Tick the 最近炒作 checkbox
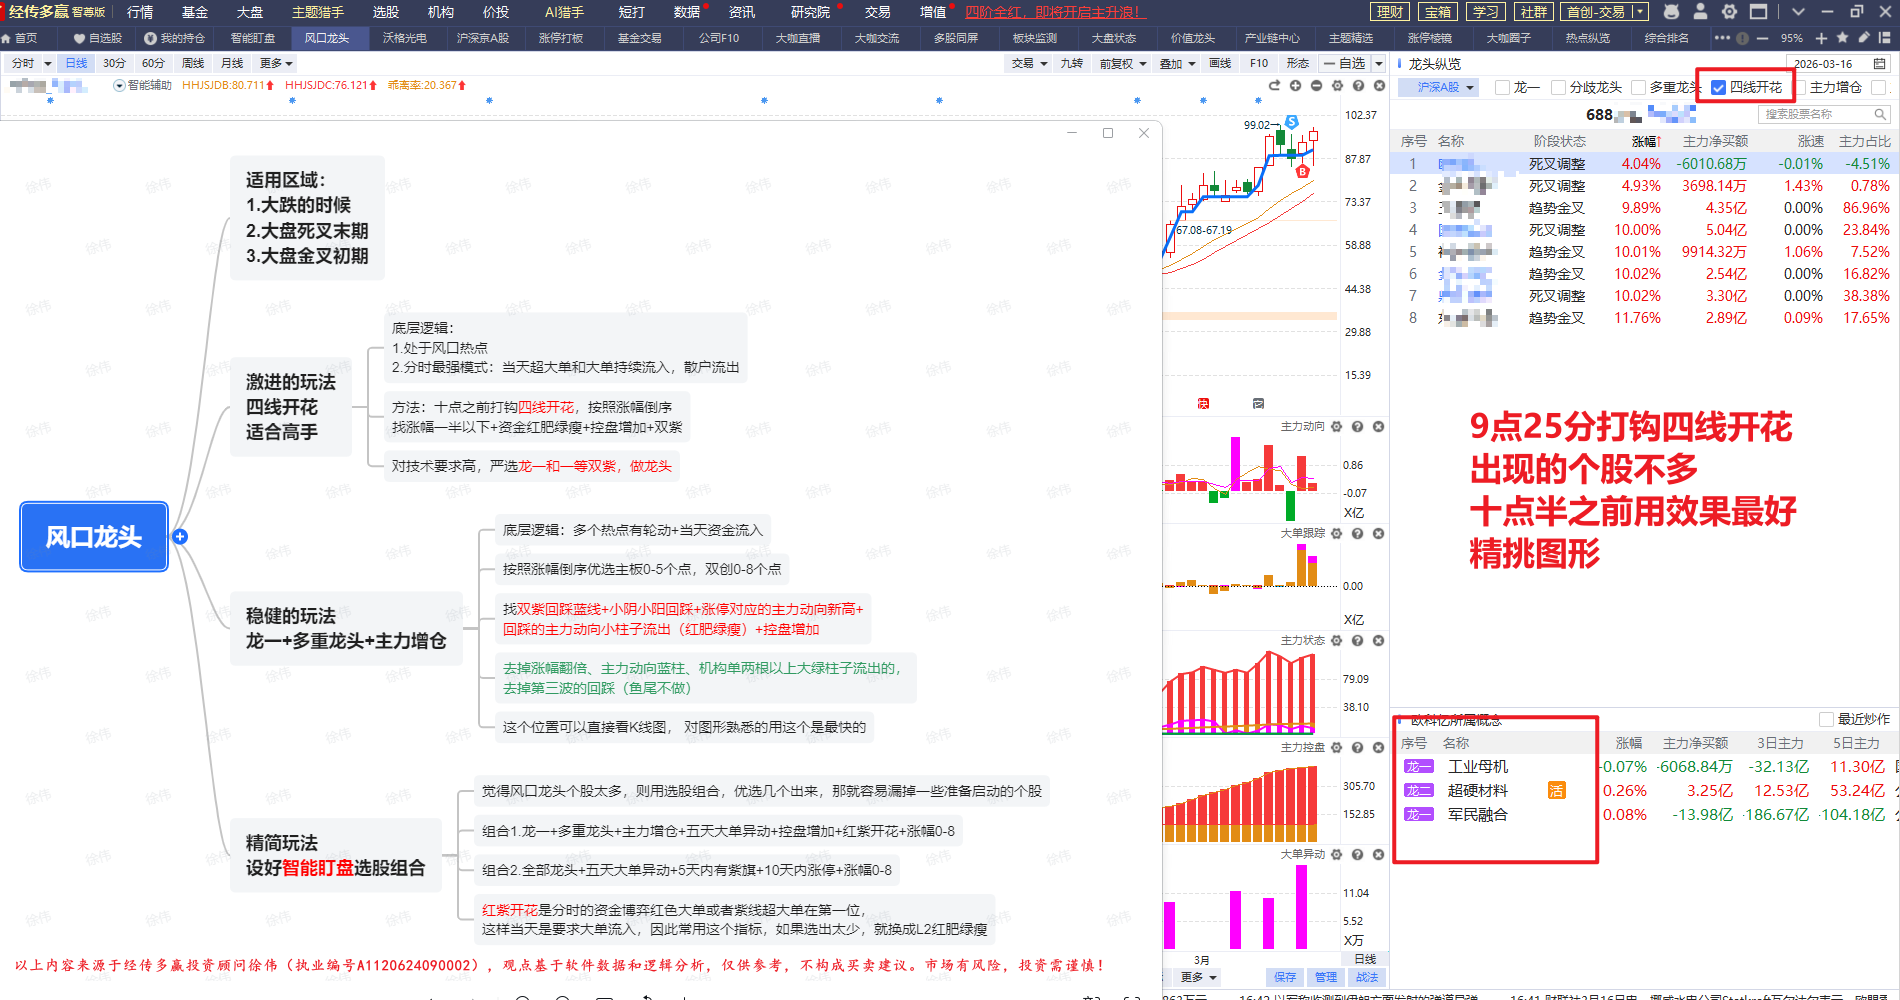1900x1000 pixels. pos(1826,719)
